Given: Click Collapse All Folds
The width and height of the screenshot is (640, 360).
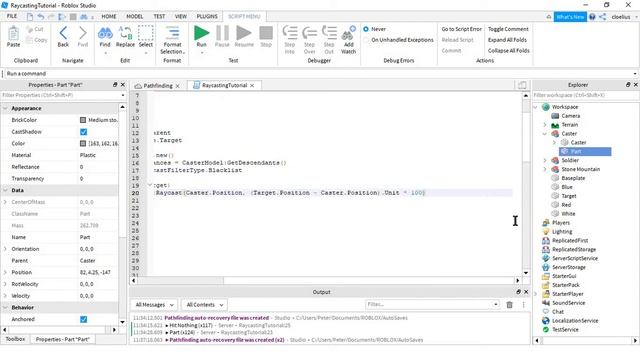Looking at the screenshot, I should pos(509,51).
